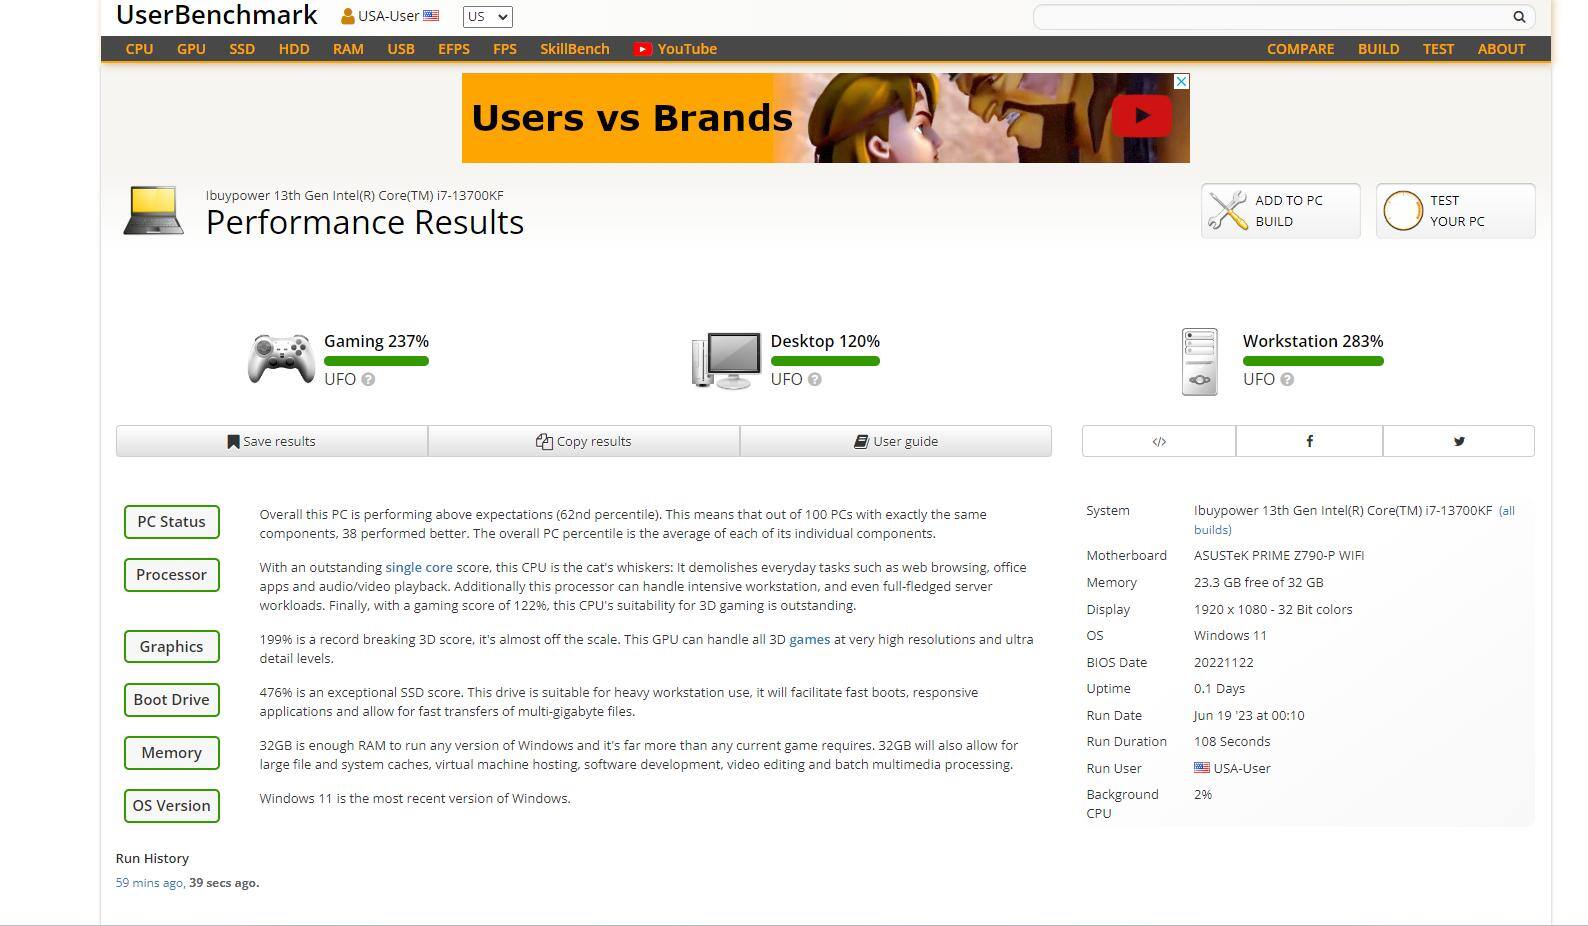Image resolution: width=1588 pixels, height=926 pixels.
Task: Go to the ABOUT page
Action: click(1501, 49)
